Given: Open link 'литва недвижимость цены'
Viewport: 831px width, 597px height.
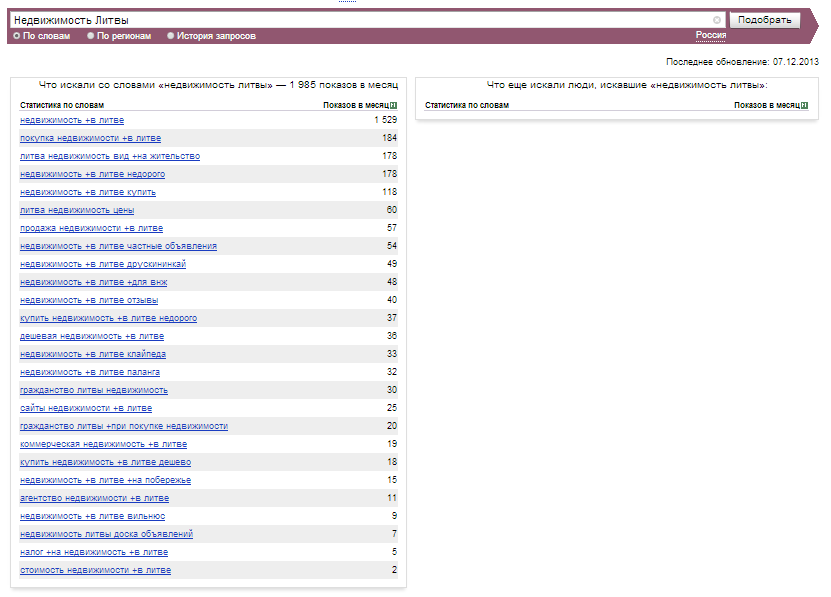Looking at the screenshot, I should [77, 210].
